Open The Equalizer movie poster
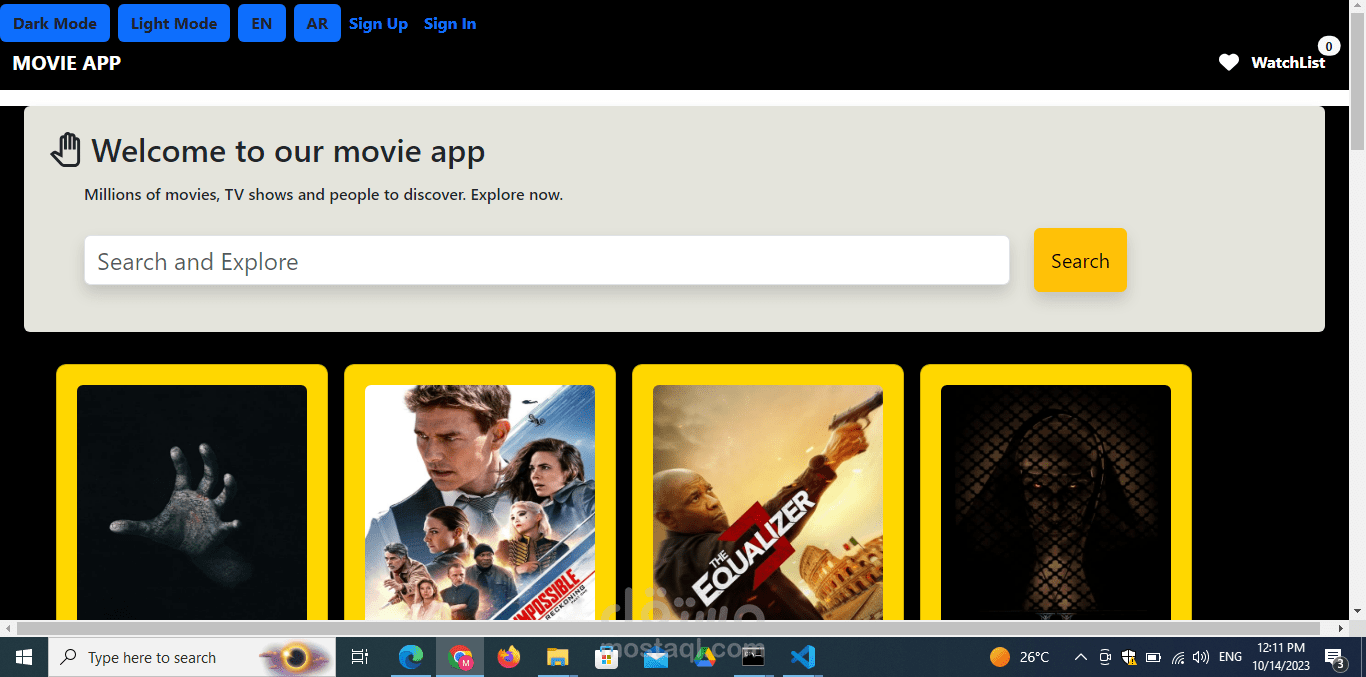Viewport: 1366px width, 677px height. pyautogui.click(x=768, y=502)
